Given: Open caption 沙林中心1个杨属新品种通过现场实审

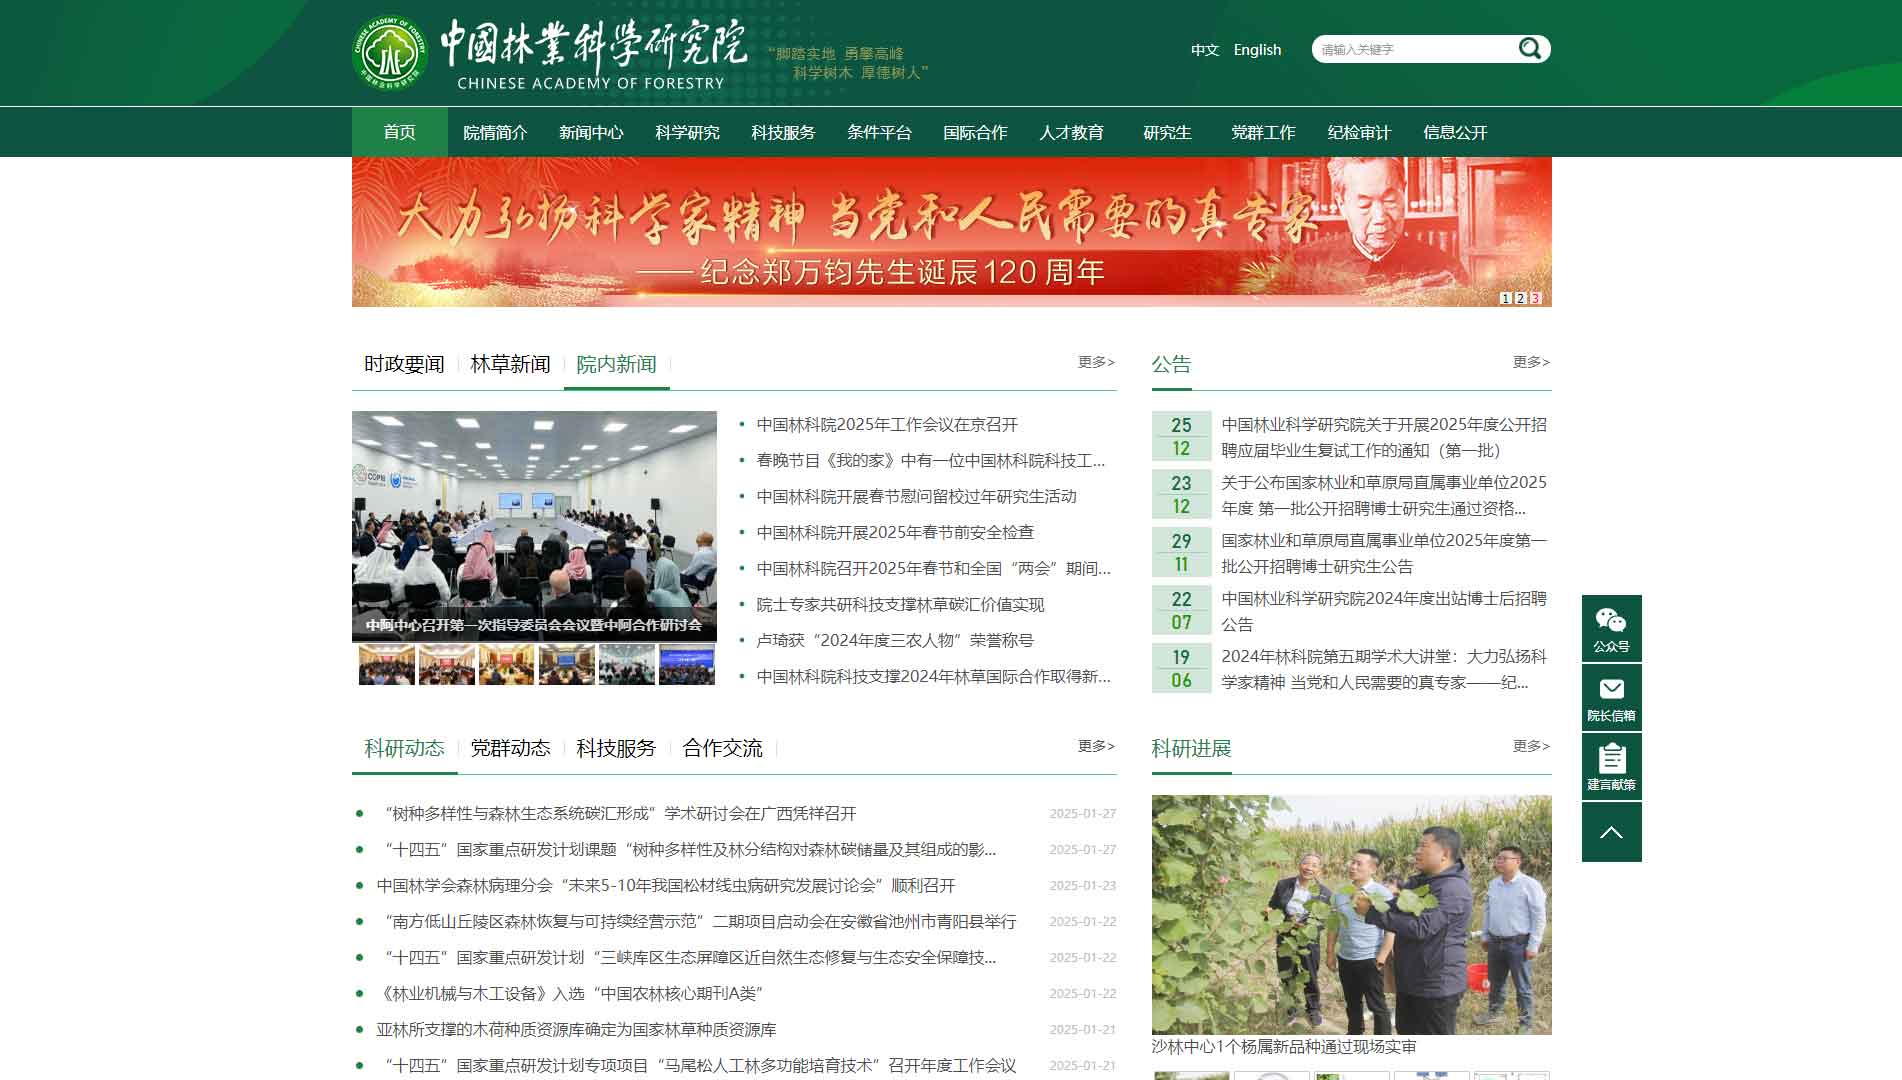Looking at the screenshot, I should (x=1284, y=1047).
